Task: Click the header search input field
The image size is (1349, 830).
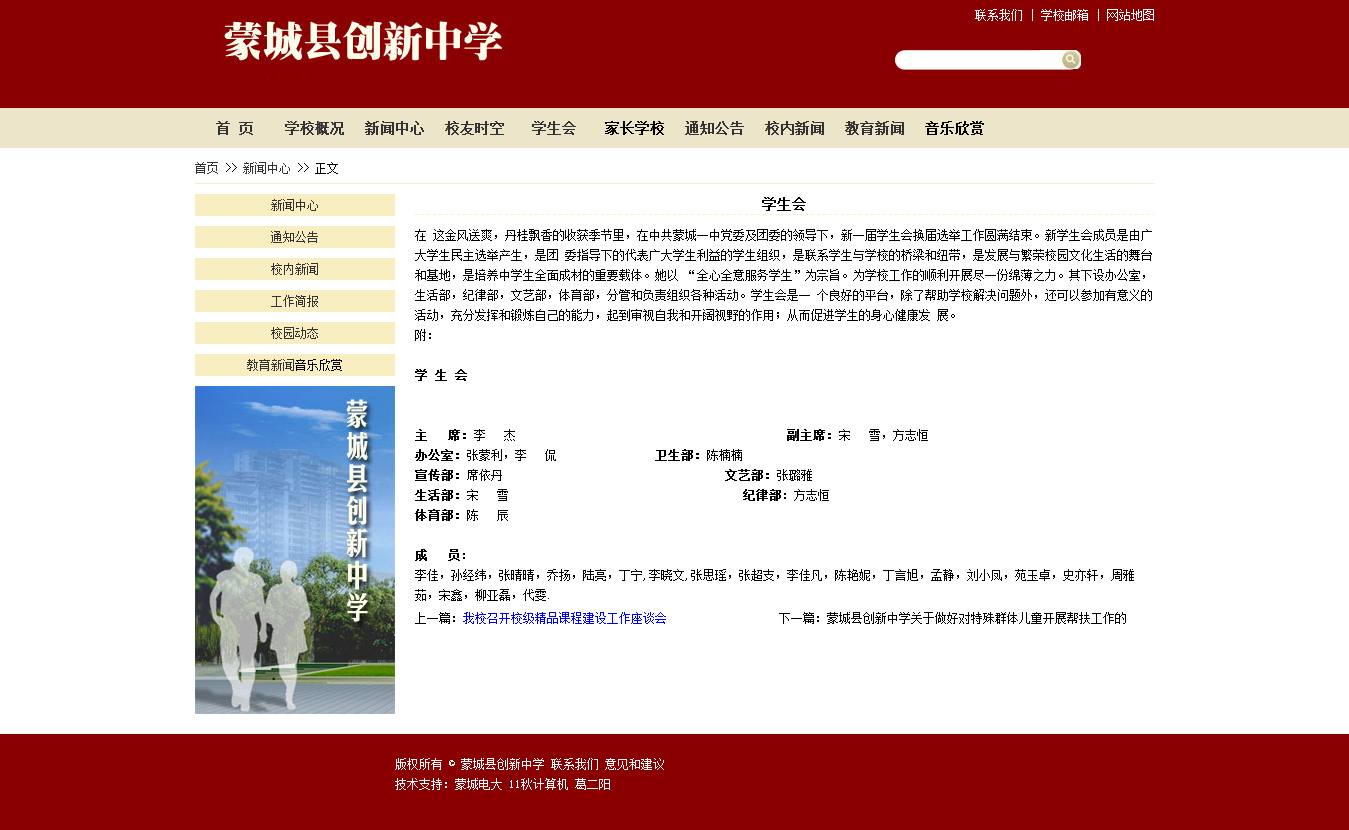Action: [x=977, y=60]
